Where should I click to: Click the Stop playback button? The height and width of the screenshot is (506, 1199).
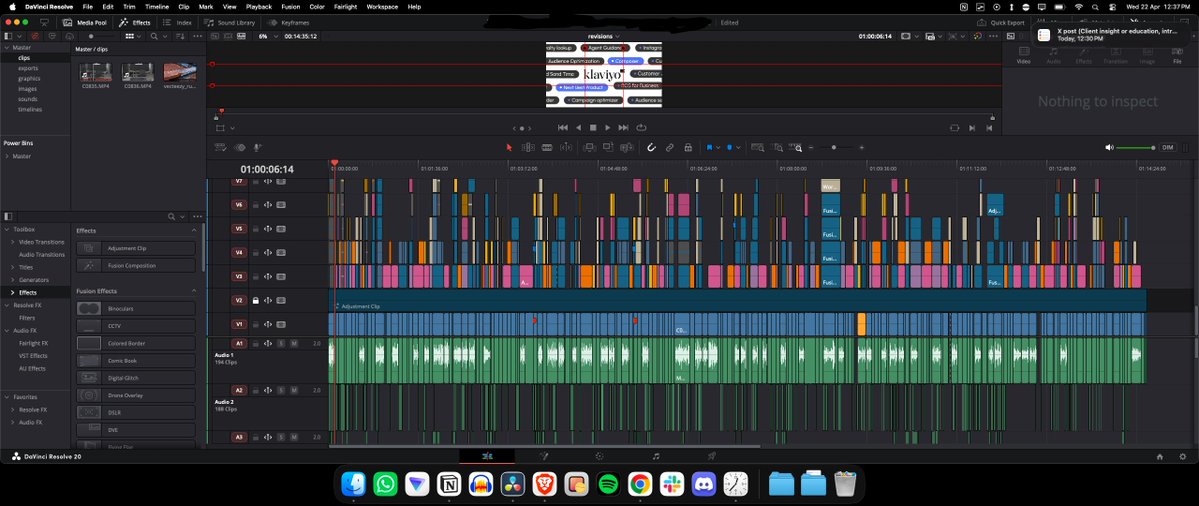pos(593,128)
